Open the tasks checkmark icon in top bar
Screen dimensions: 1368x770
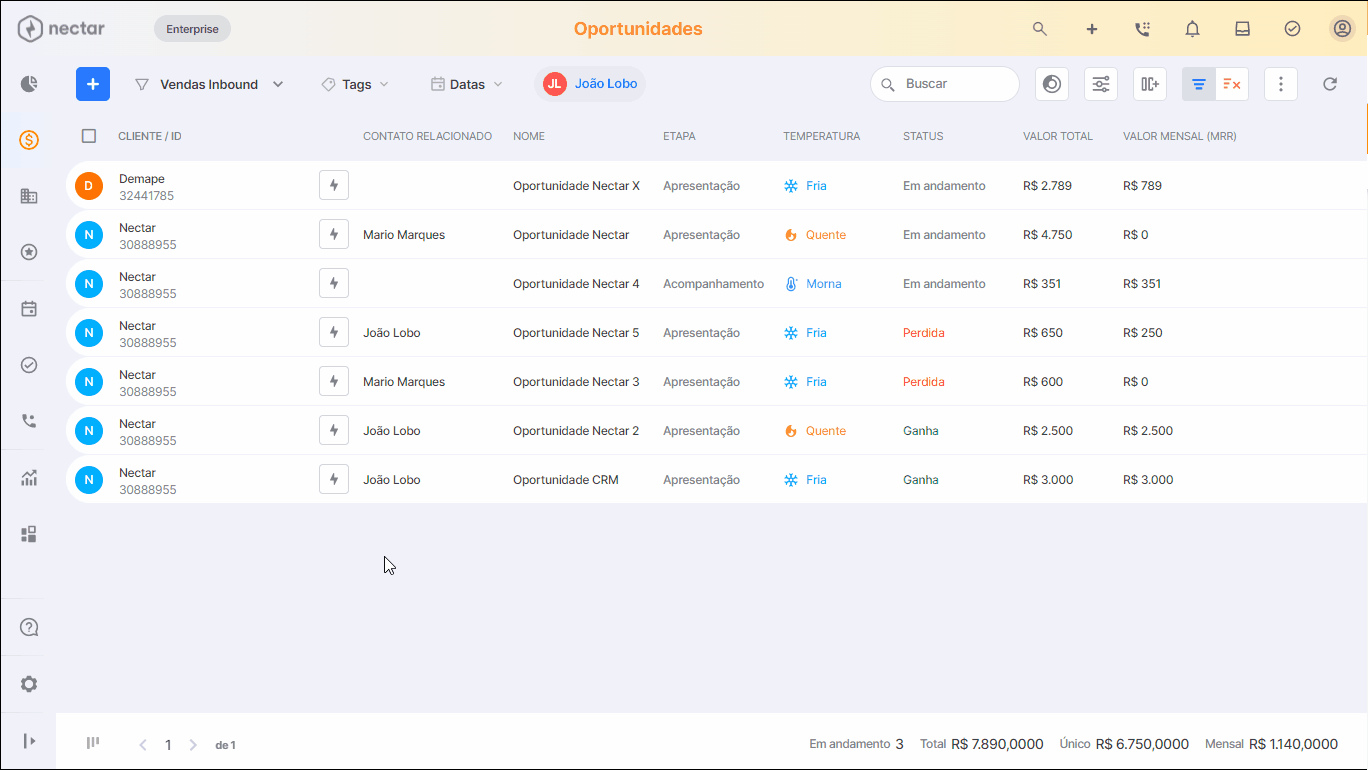(1292, 29)
